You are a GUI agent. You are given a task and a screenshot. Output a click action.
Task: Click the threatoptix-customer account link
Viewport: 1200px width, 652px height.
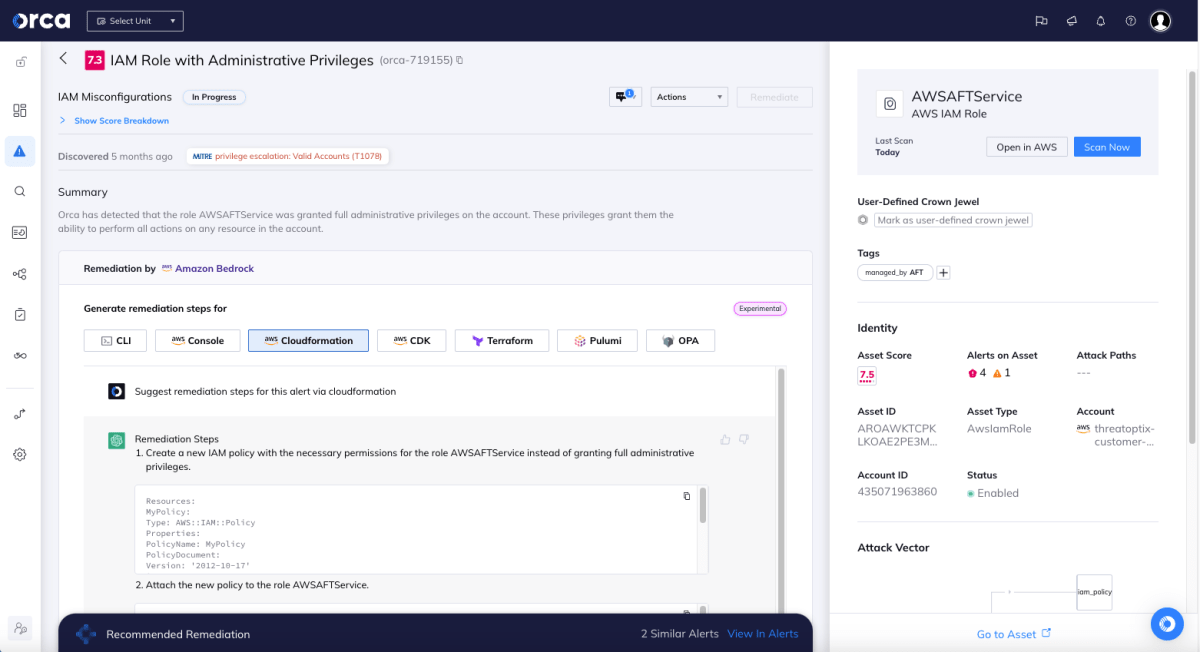pyautogui.click(x=1124, y=435)
